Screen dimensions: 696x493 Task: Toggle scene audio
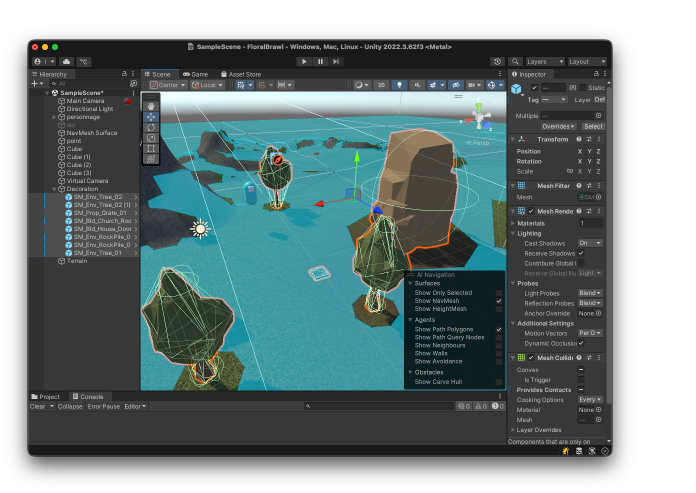[x=417, y=85]
